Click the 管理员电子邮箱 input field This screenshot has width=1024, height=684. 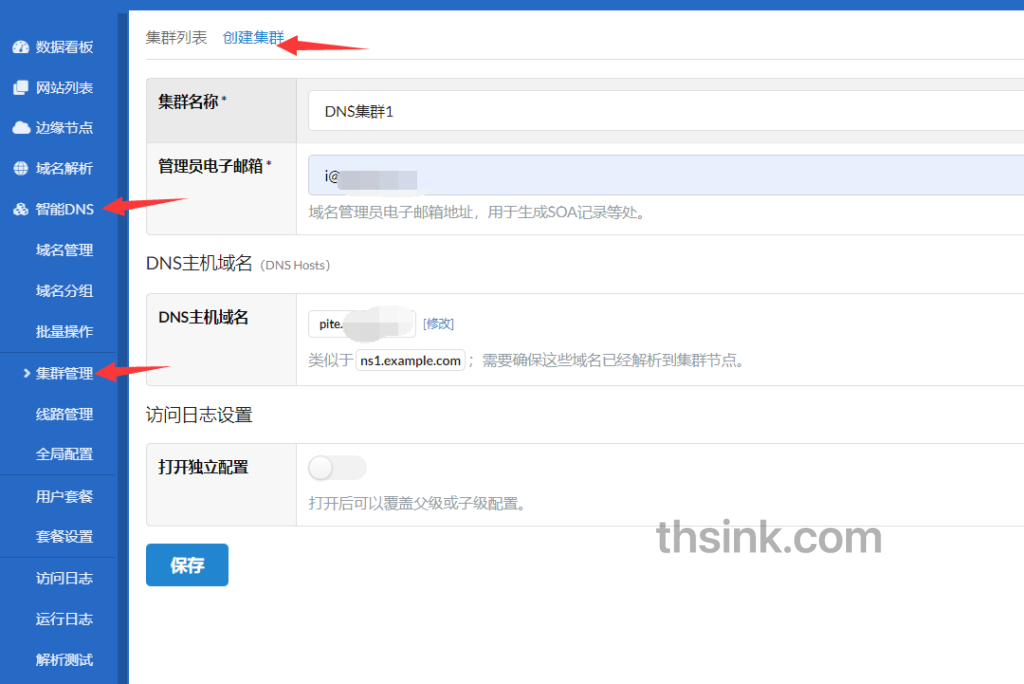665,175
